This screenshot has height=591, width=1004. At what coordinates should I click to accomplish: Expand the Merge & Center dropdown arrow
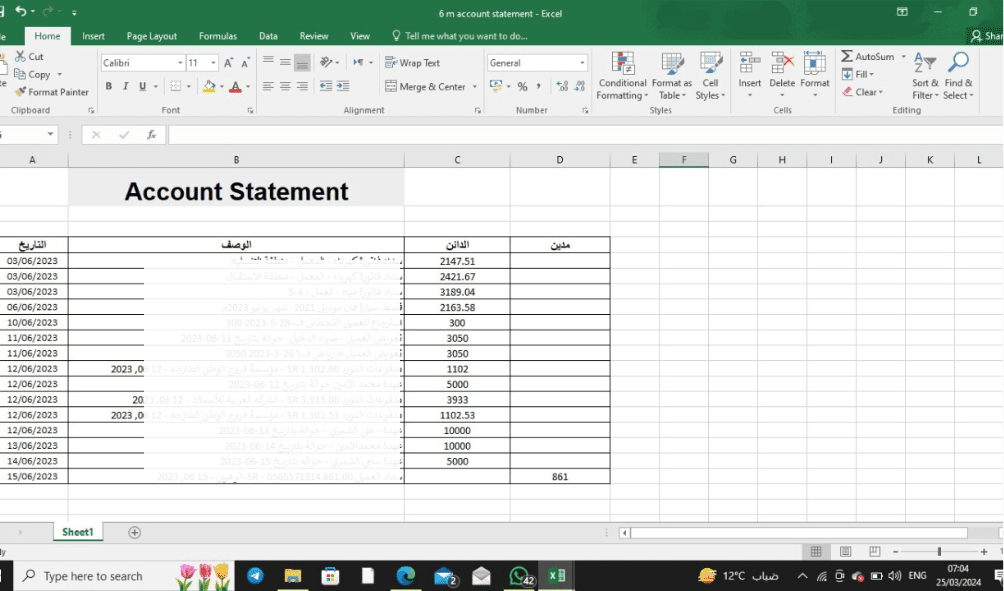474,86
